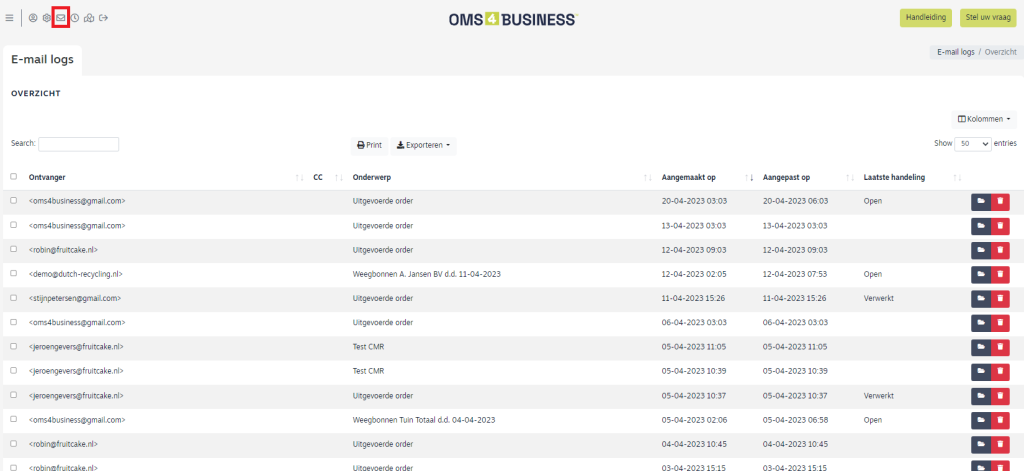The height and width of the screenshot is (471, 1024).
Task: Open the hamburger menu icon
Action: [x=10, y=18]
